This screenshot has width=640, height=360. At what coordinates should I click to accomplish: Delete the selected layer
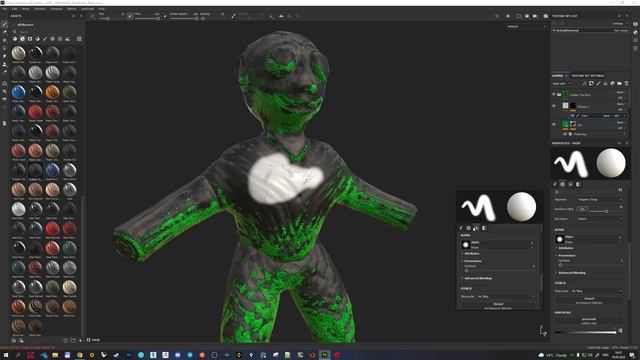click(627, 84)
